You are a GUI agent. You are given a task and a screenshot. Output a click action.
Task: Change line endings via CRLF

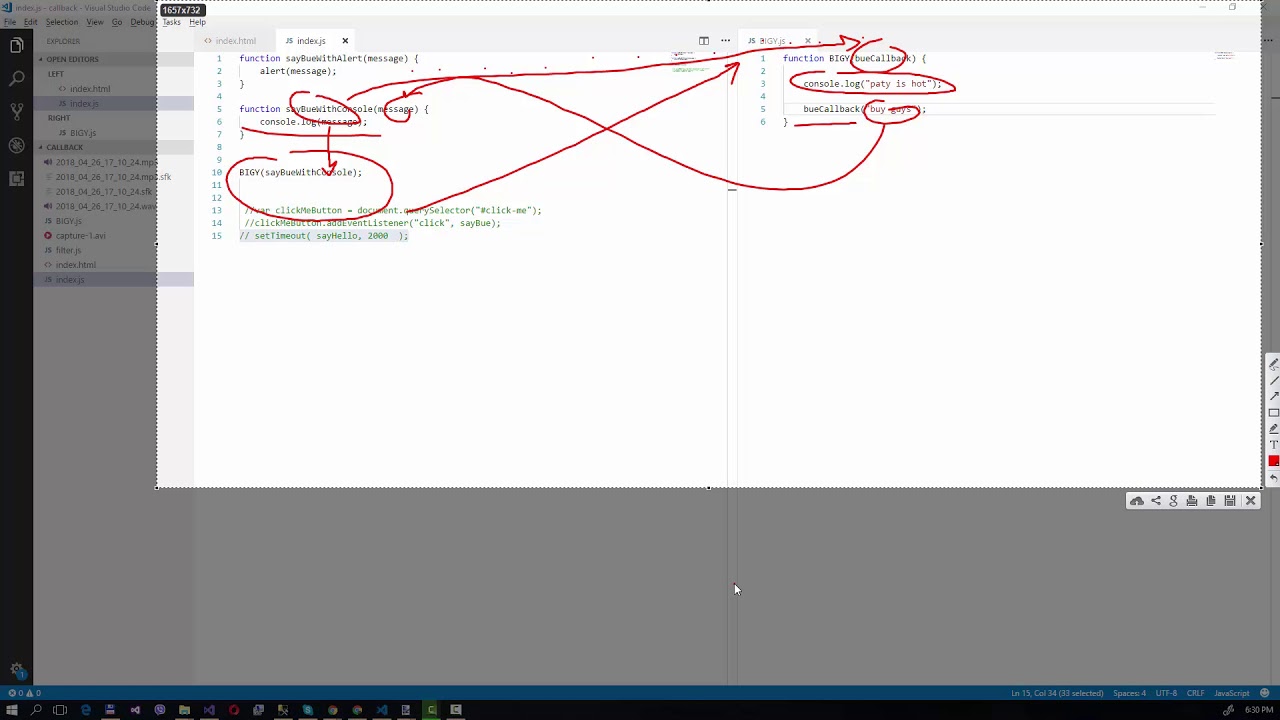[x=1195, y=693]
